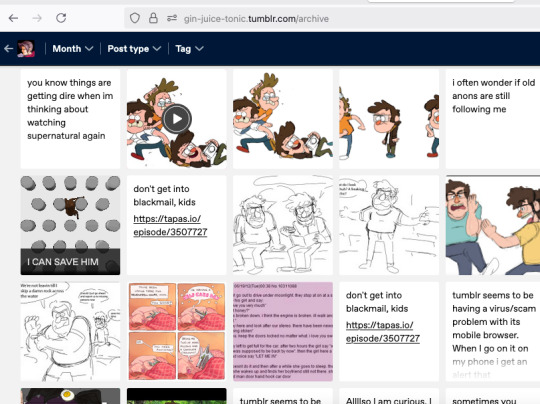The width and height of the screenshot is (540, 404).
Task: Open the old anons still following text post
Action: pos(493,119)
